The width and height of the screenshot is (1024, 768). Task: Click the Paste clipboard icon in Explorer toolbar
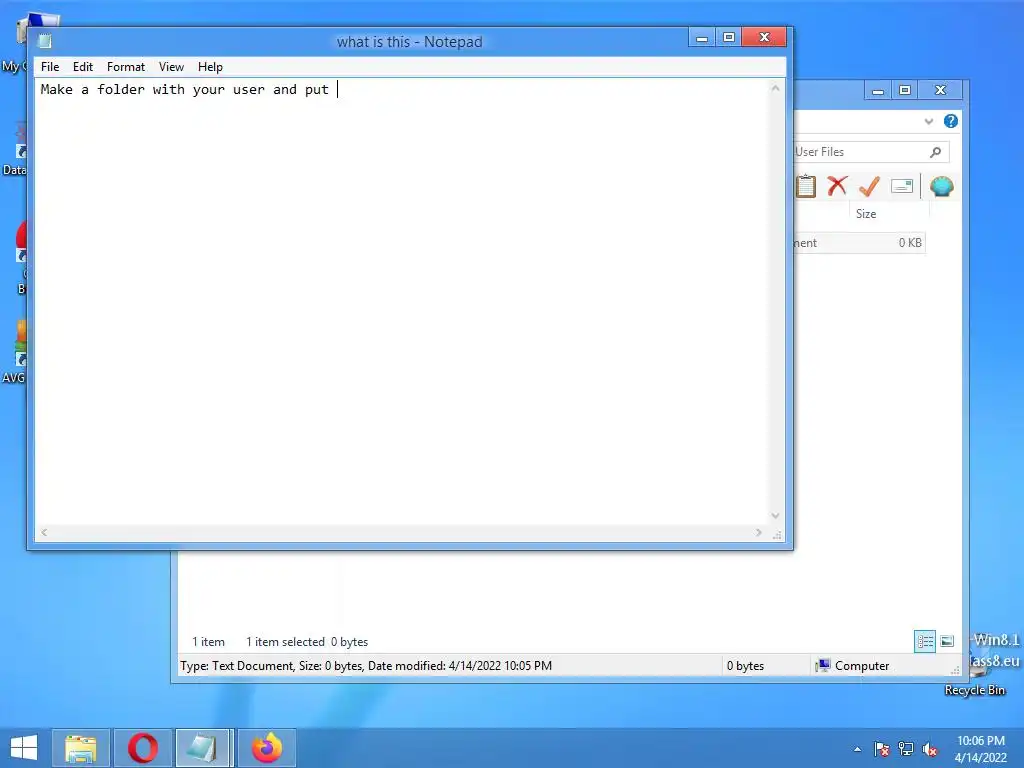coord(806,186)
